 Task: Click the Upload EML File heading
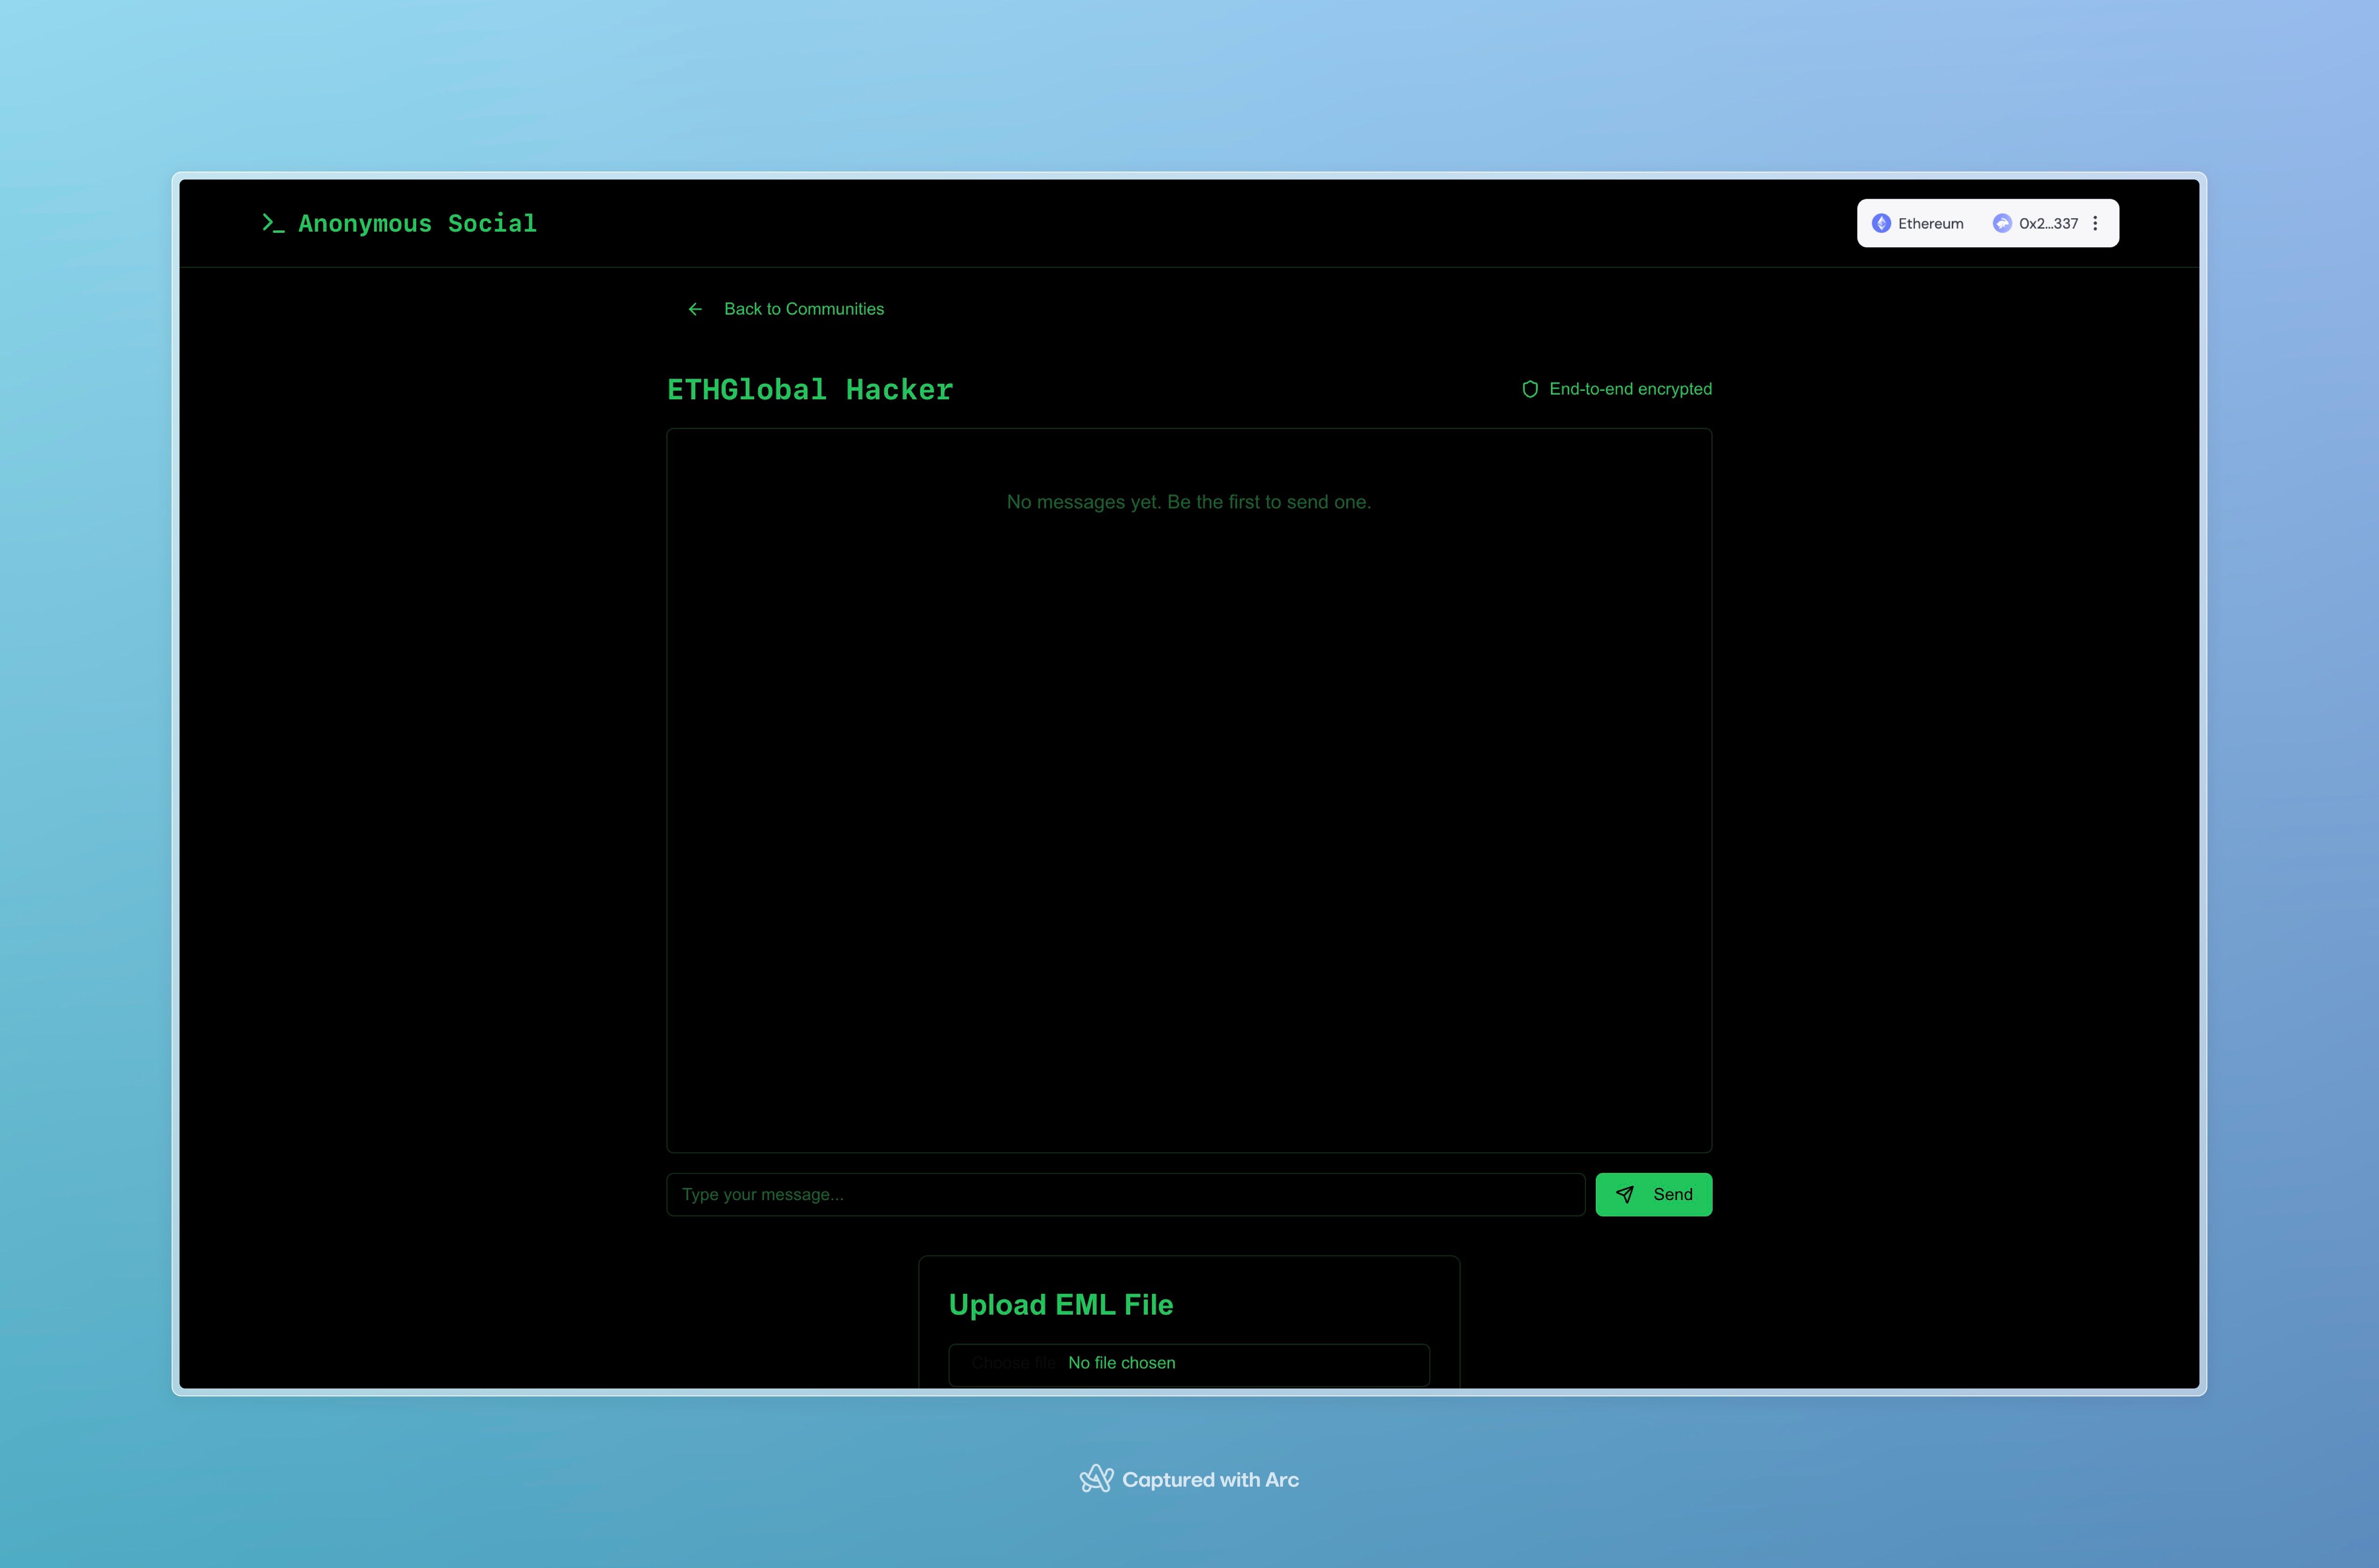(1060, 1304)
